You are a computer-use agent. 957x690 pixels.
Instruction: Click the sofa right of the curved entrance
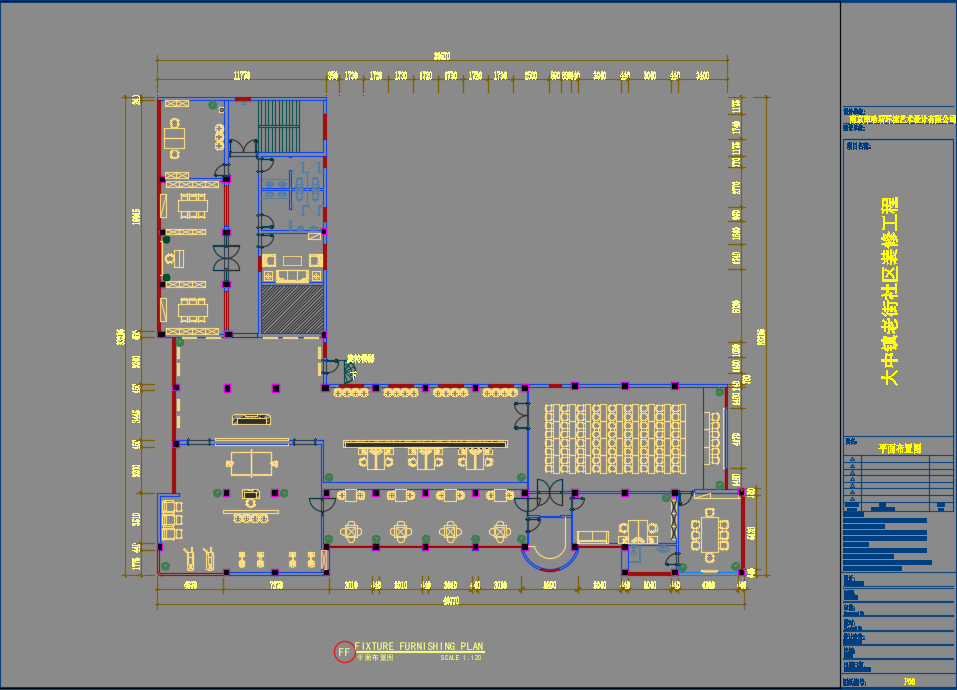point(592,537)
